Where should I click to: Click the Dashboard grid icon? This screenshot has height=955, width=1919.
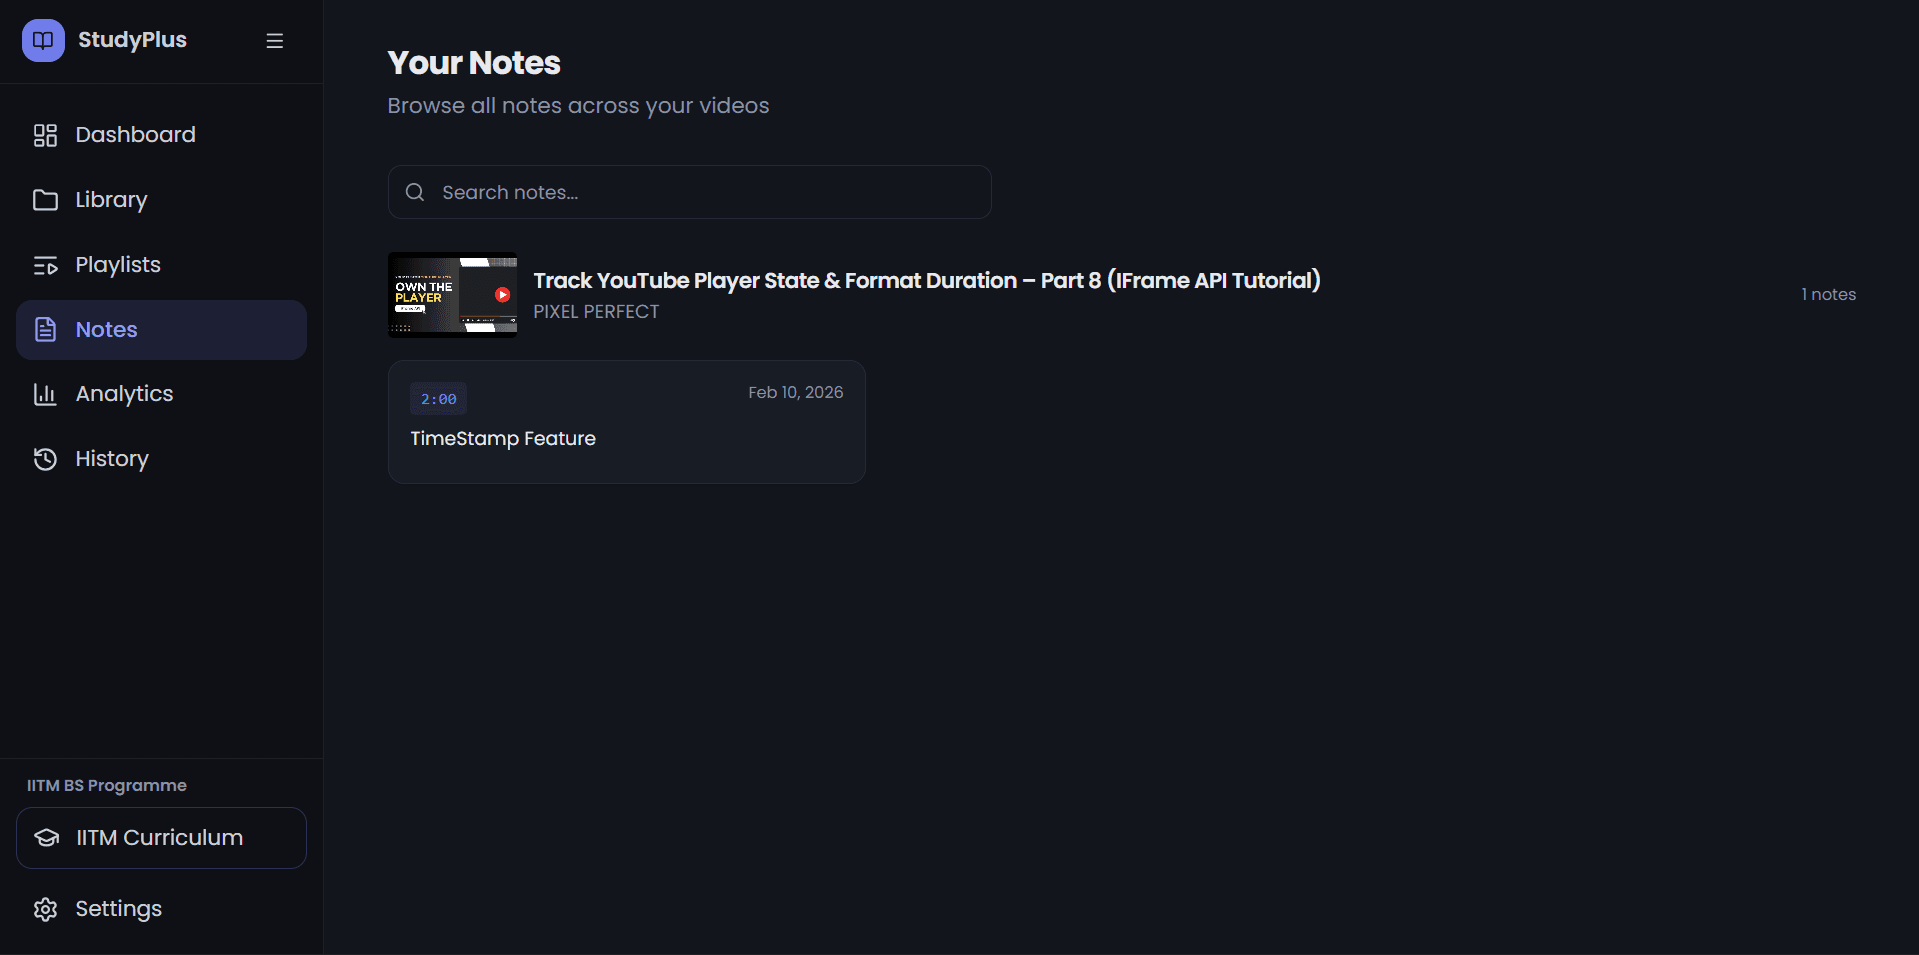click(45, 135)
